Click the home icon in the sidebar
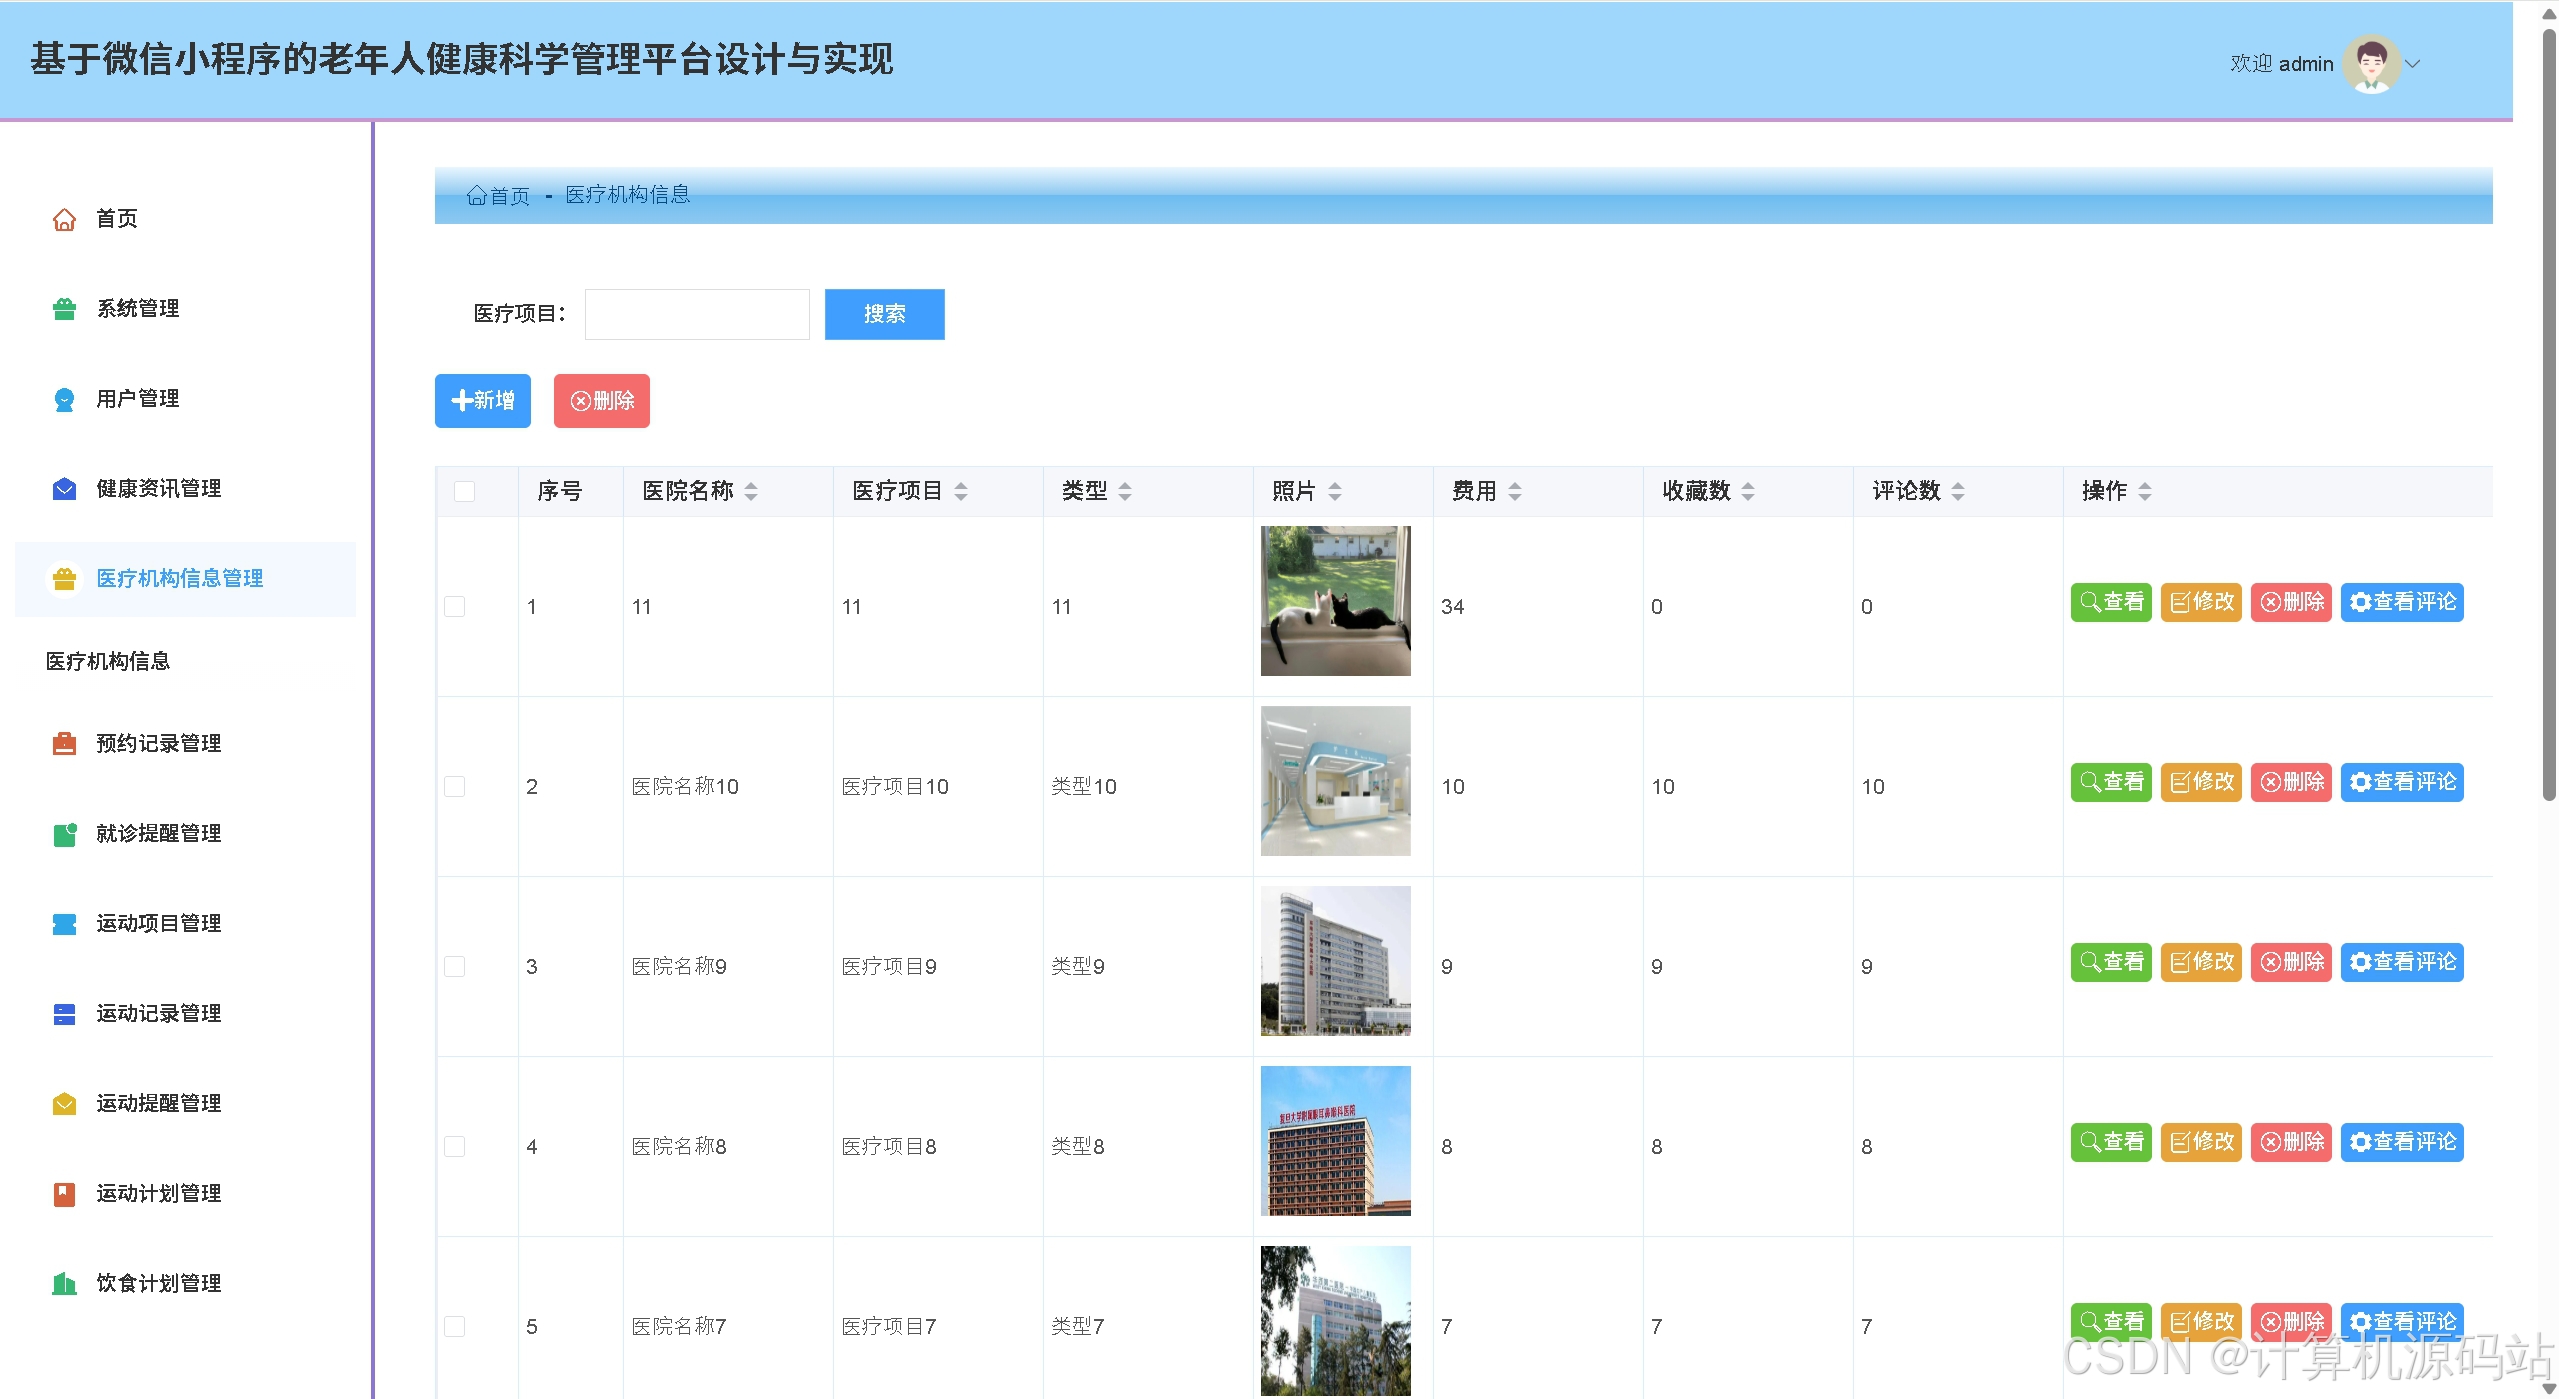Image resolution: width=2559 pixels, height=1399 pixels. coord(64,219)
